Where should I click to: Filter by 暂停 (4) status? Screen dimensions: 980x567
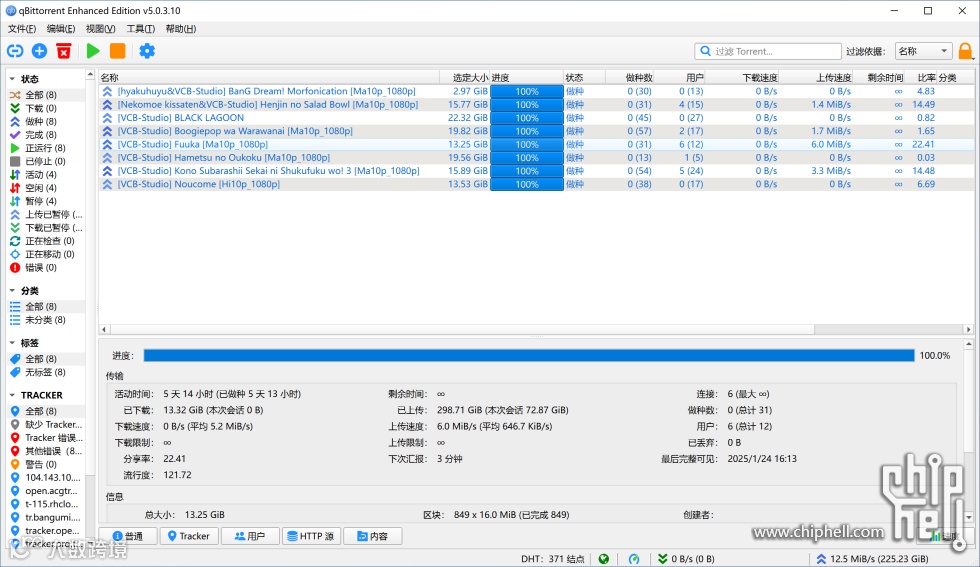(34, 201)
